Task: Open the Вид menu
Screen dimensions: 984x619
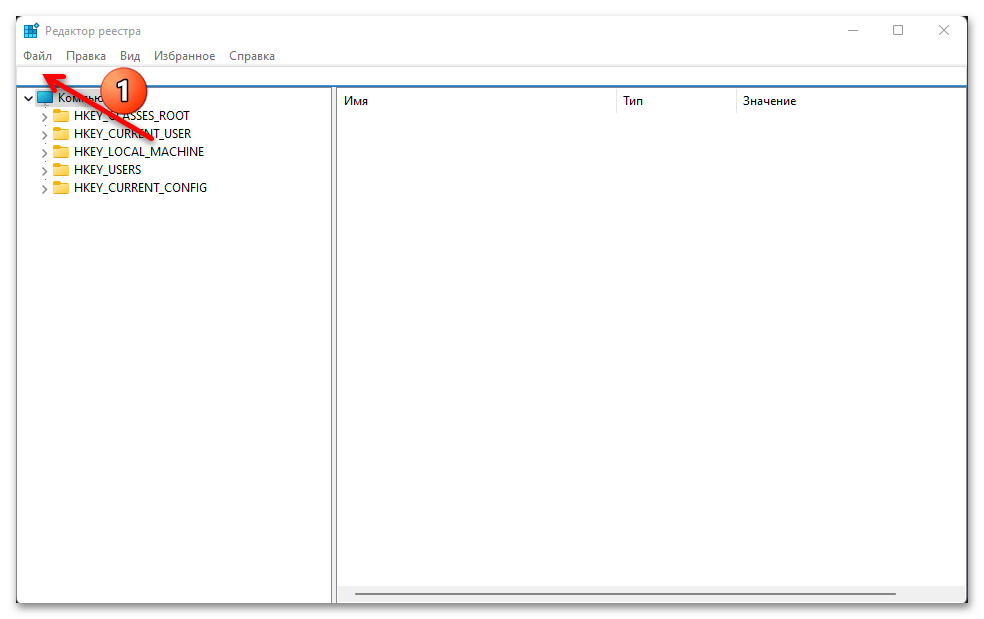Action: coord(130,56)
